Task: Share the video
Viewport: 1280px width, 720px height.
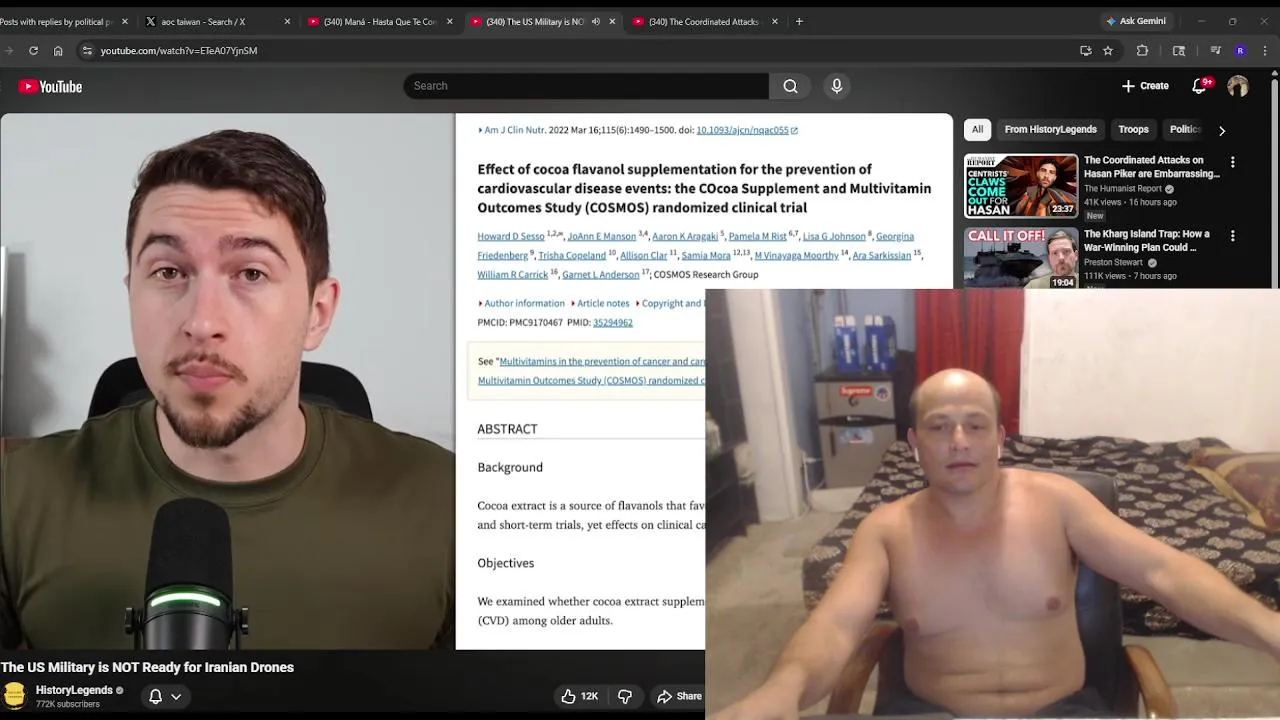Action: 678,696
